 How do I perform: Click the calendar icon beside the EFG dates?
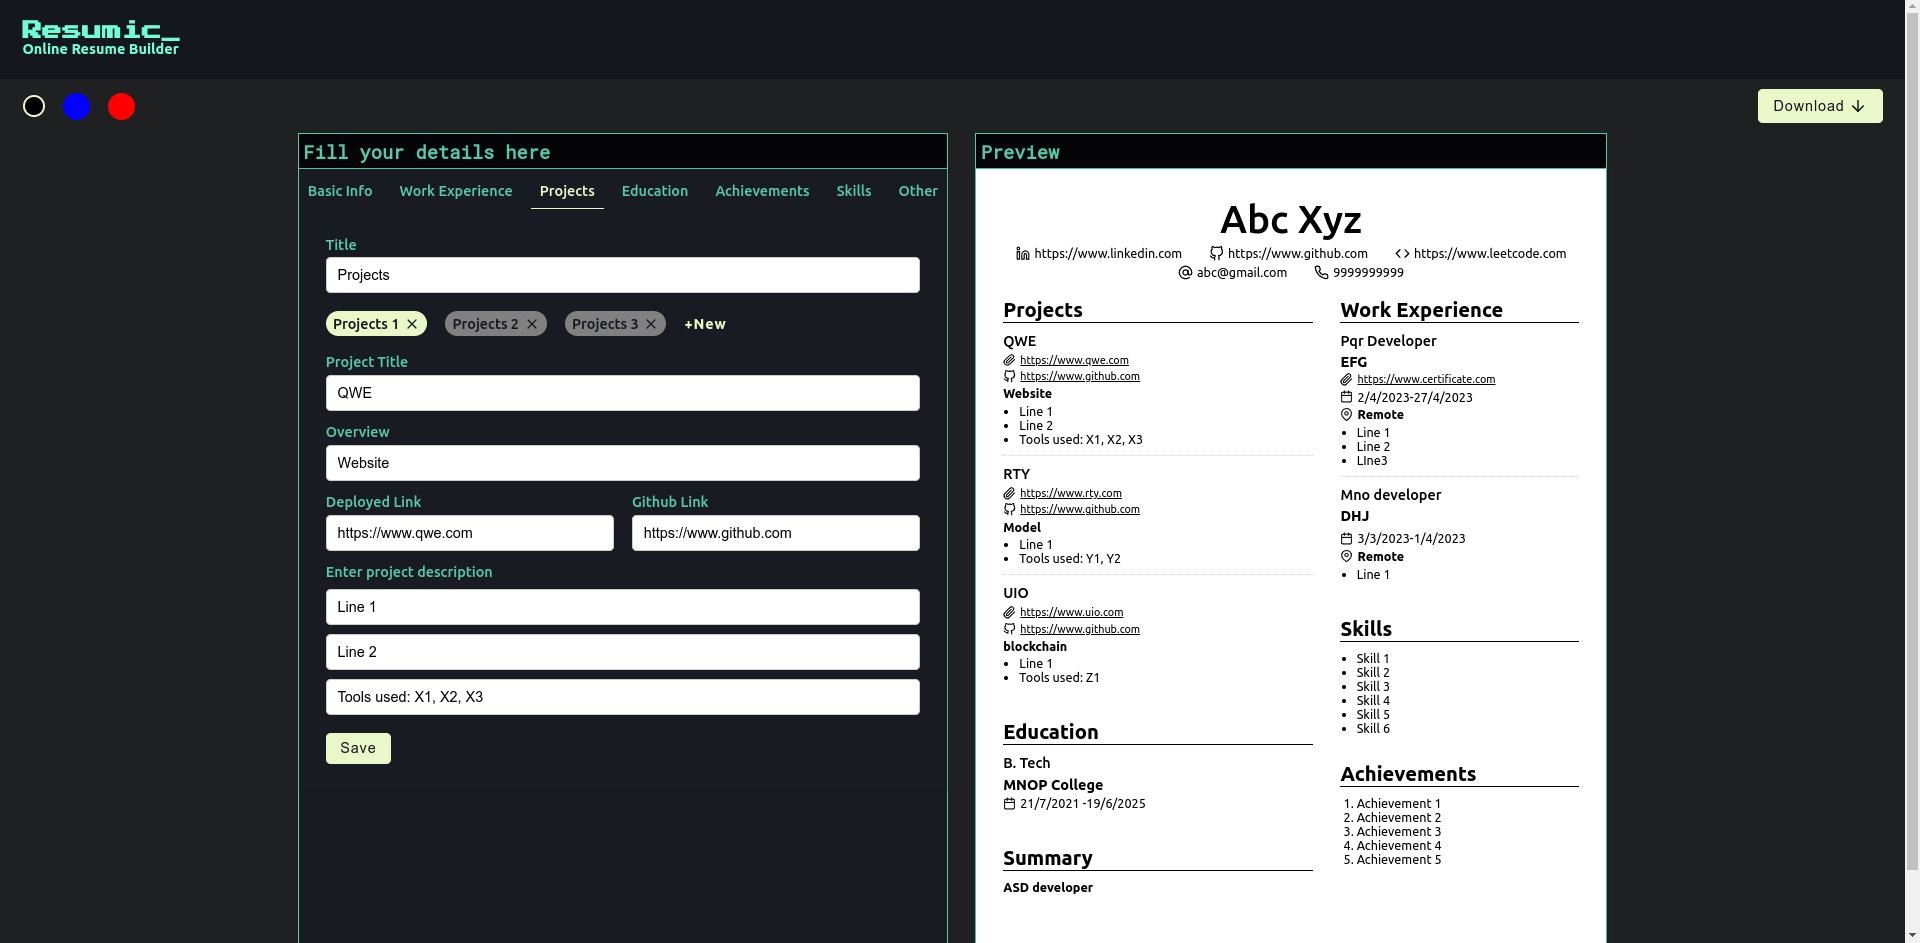pos(1346,397)
